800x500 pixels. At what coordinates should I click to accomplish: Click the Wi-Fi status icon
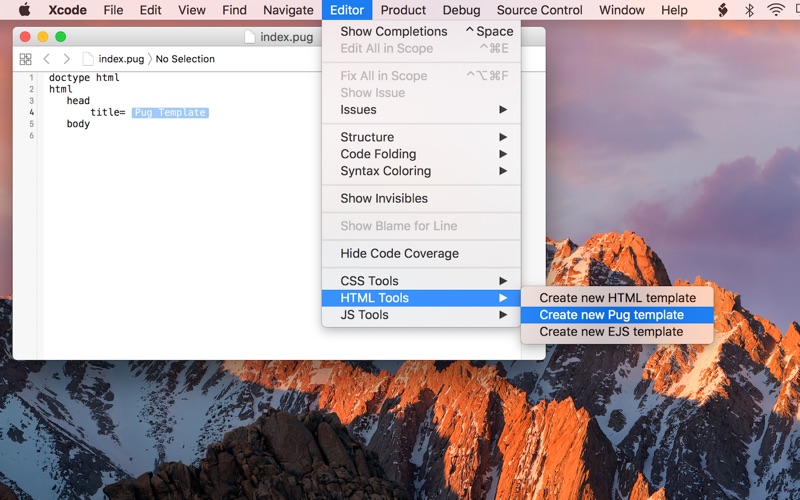[x=776, y=10]
